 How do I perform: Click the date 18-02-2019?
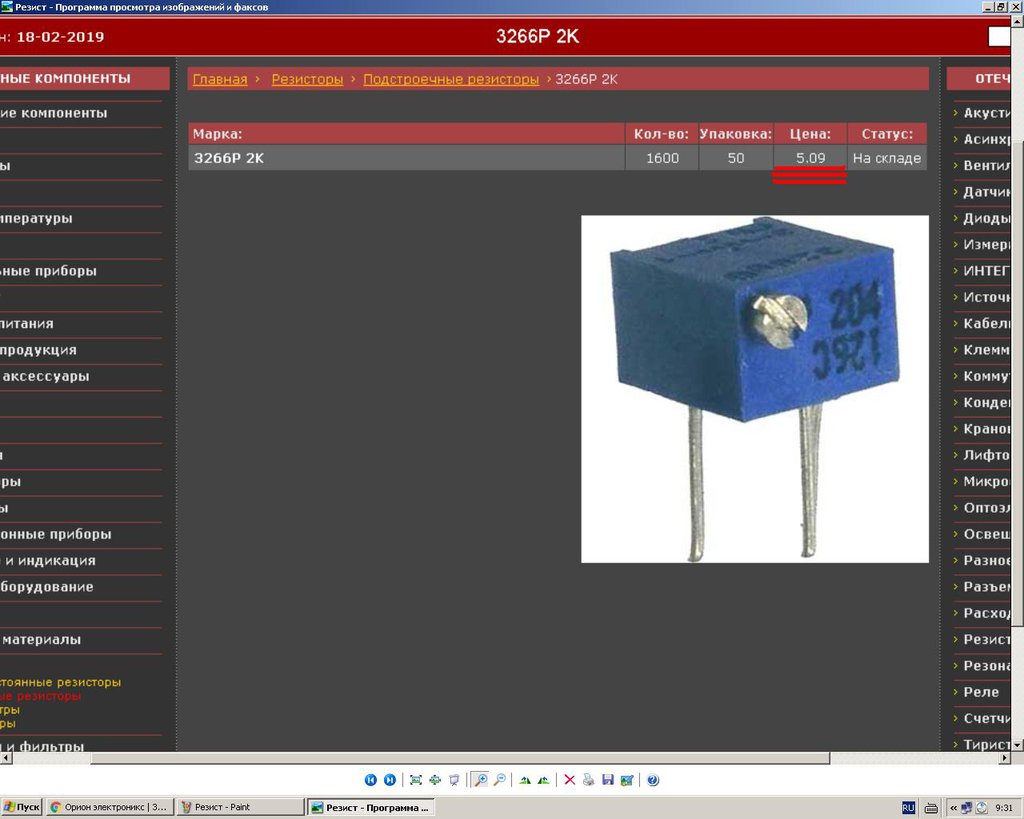click(x=60, y=37)
